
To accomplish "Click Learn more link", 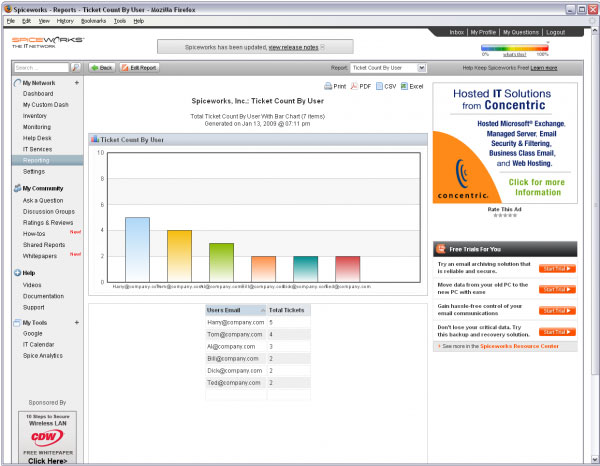I will tap(543, 68).
